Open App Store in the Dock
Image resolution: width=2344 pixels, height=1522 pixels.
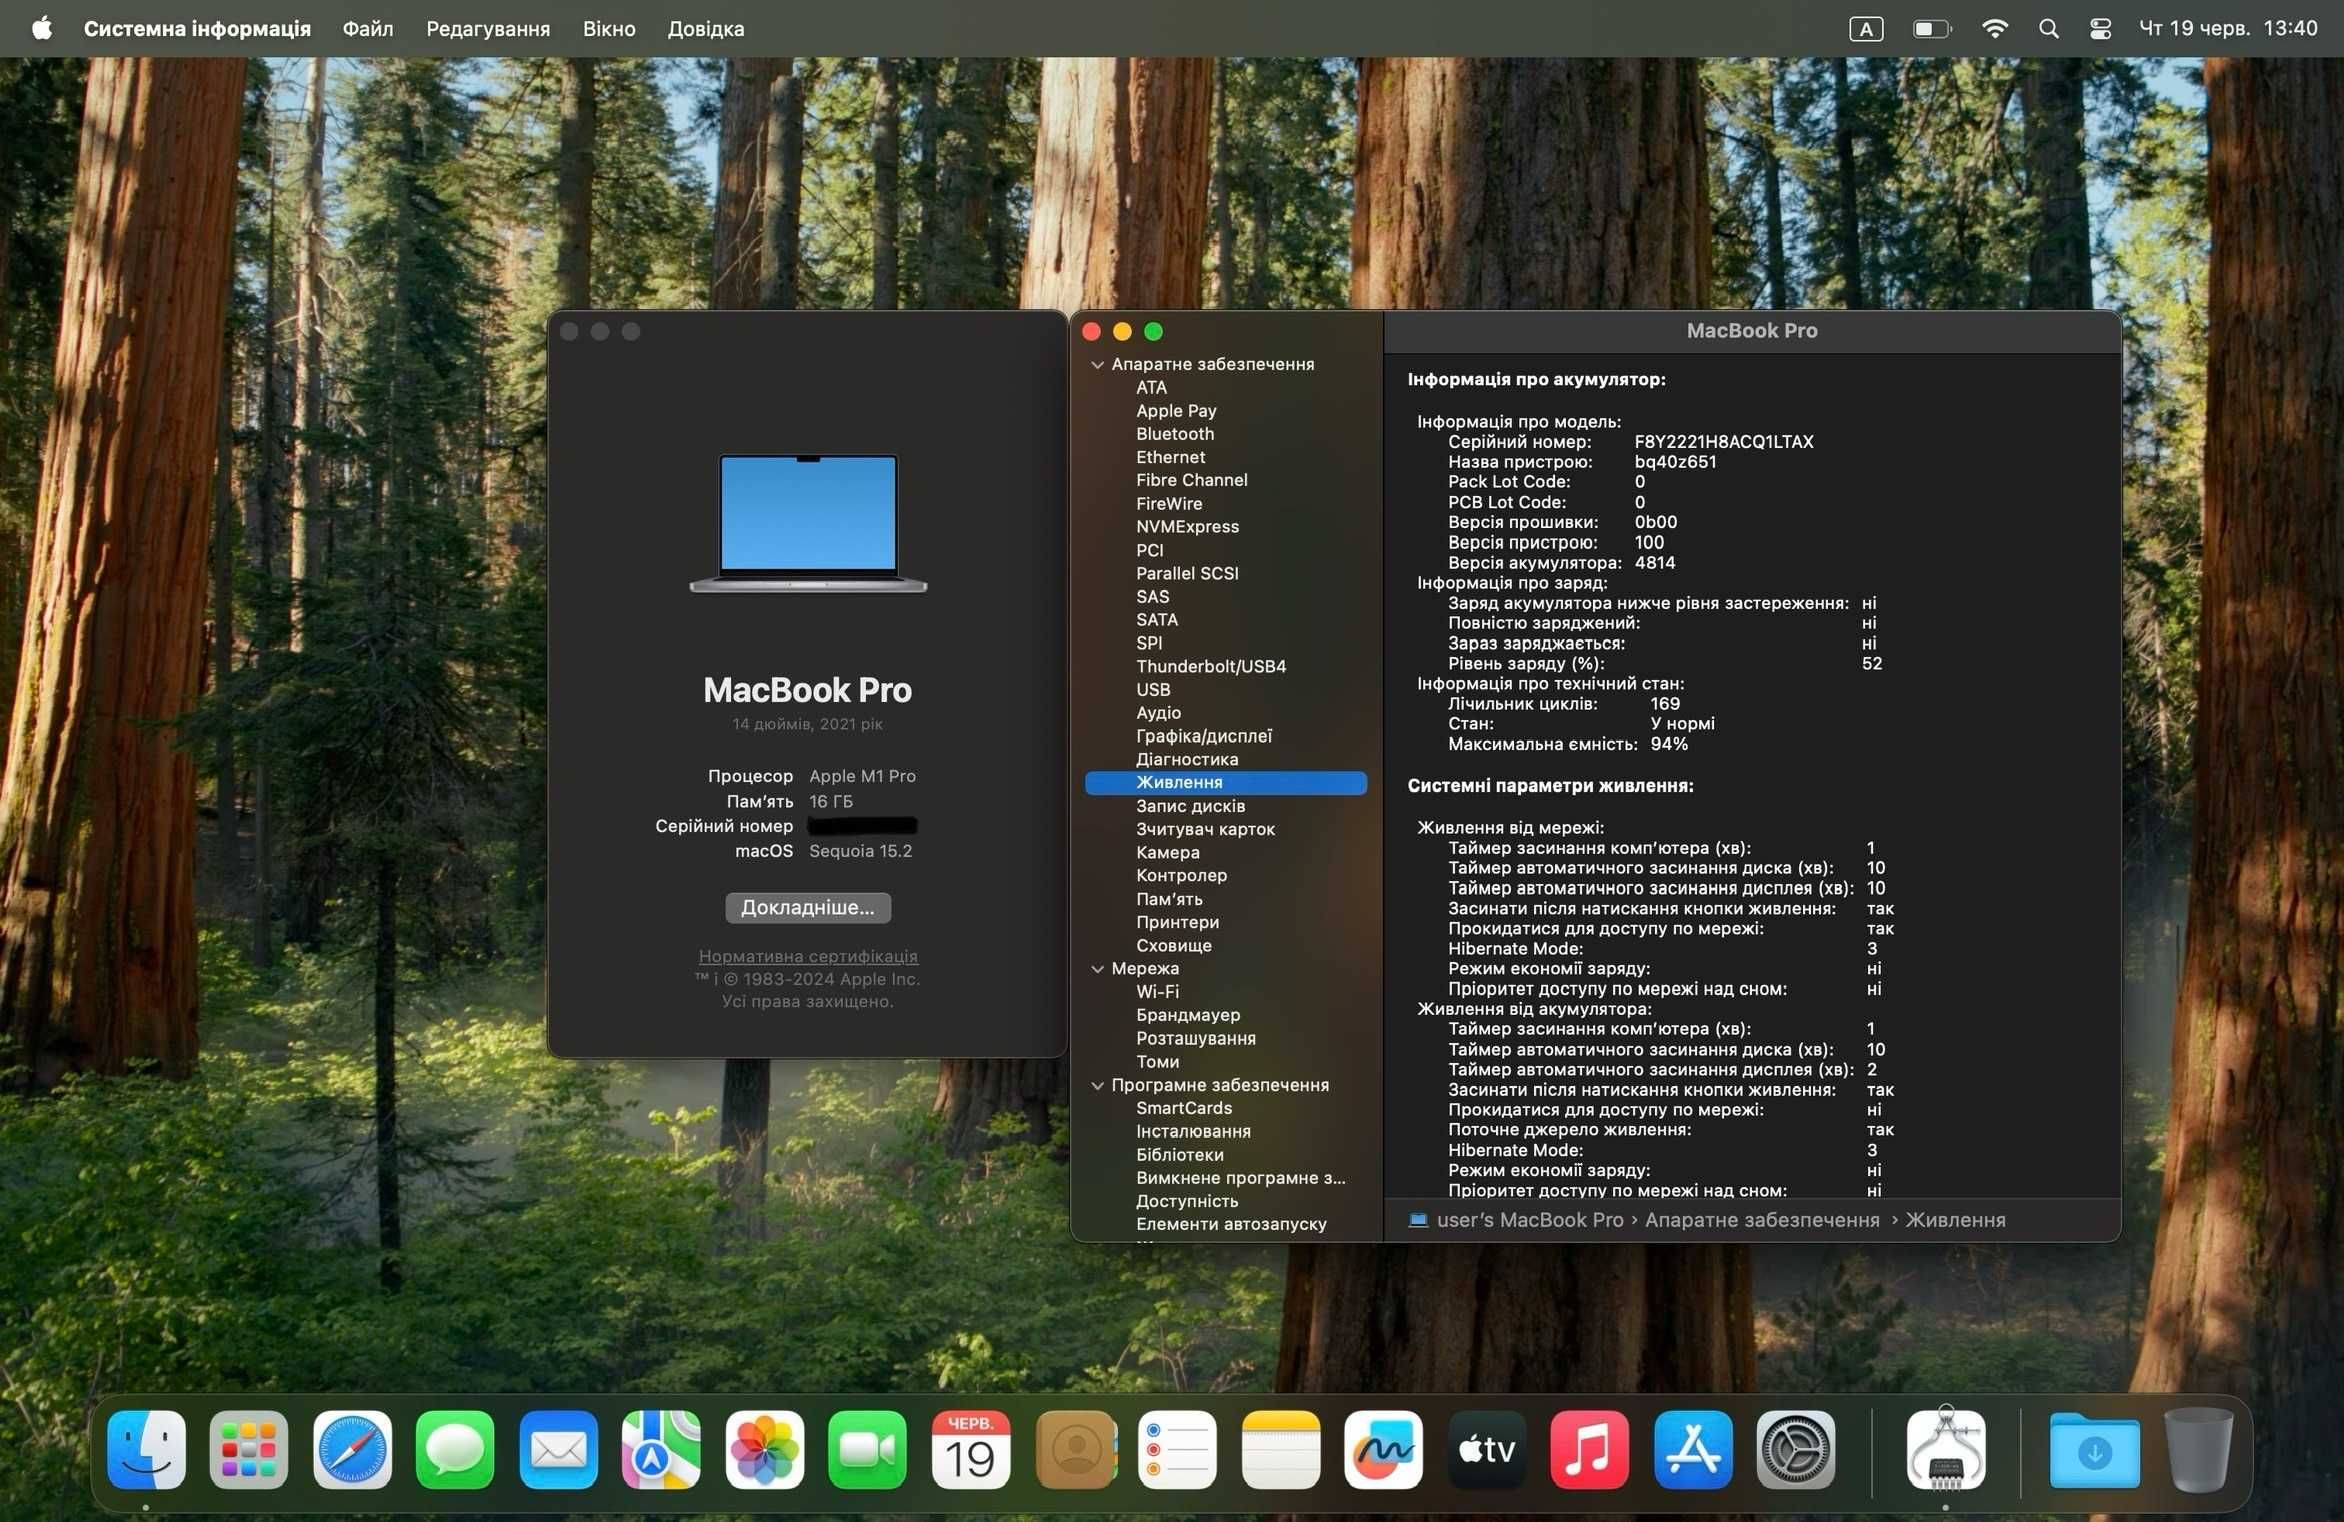(1692, 1449)
